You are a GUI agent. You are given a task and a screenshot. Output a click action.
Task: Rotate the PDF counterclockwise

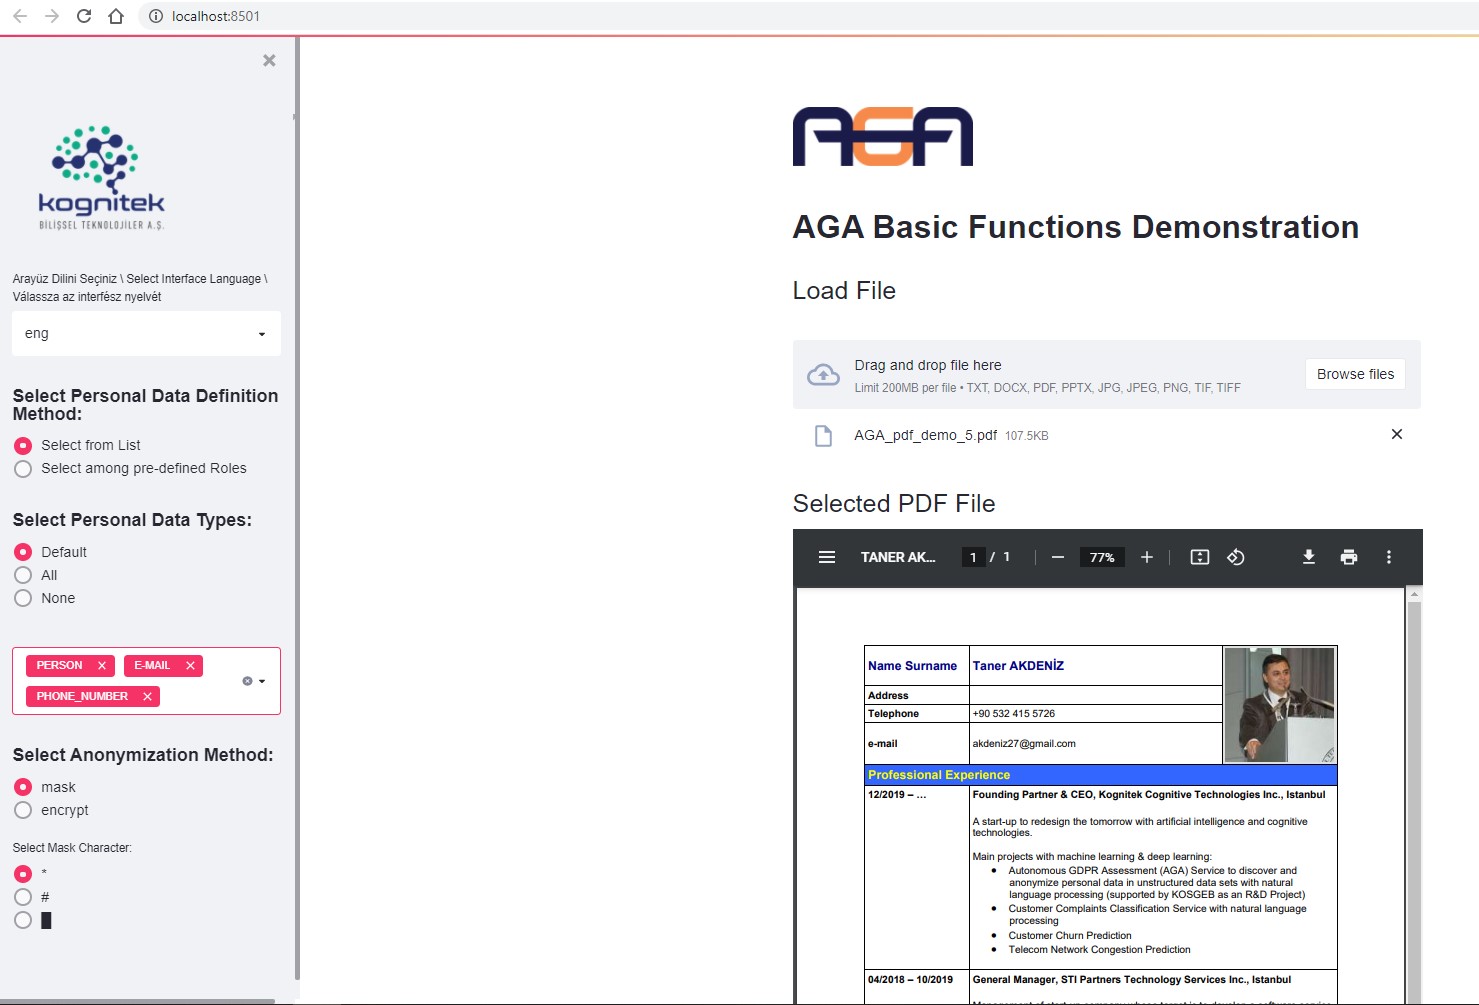pos(1236,557)
